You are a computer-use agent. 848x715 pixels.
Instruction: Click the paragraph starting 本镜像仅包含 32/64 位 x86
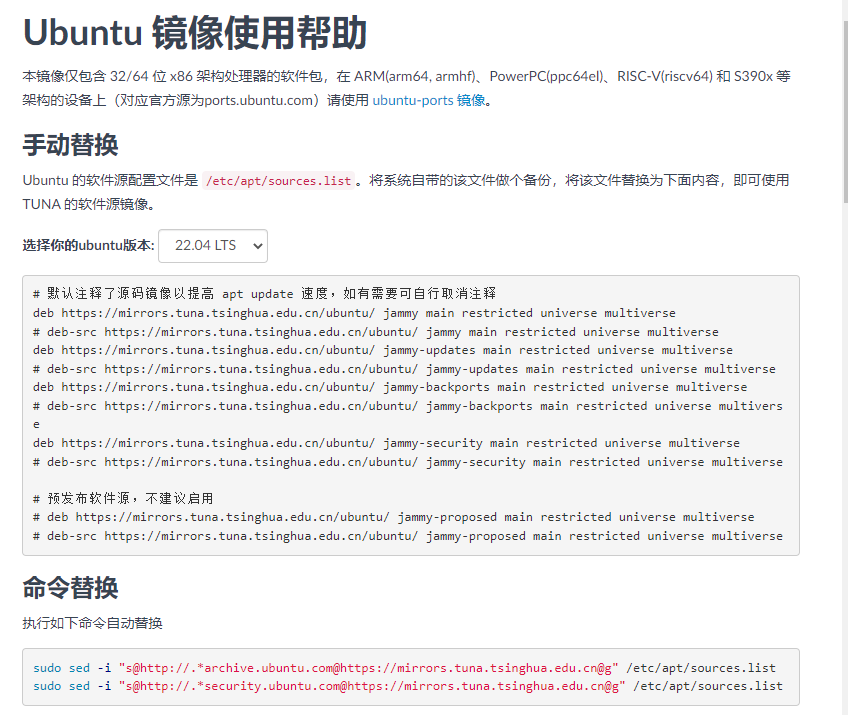407,88
